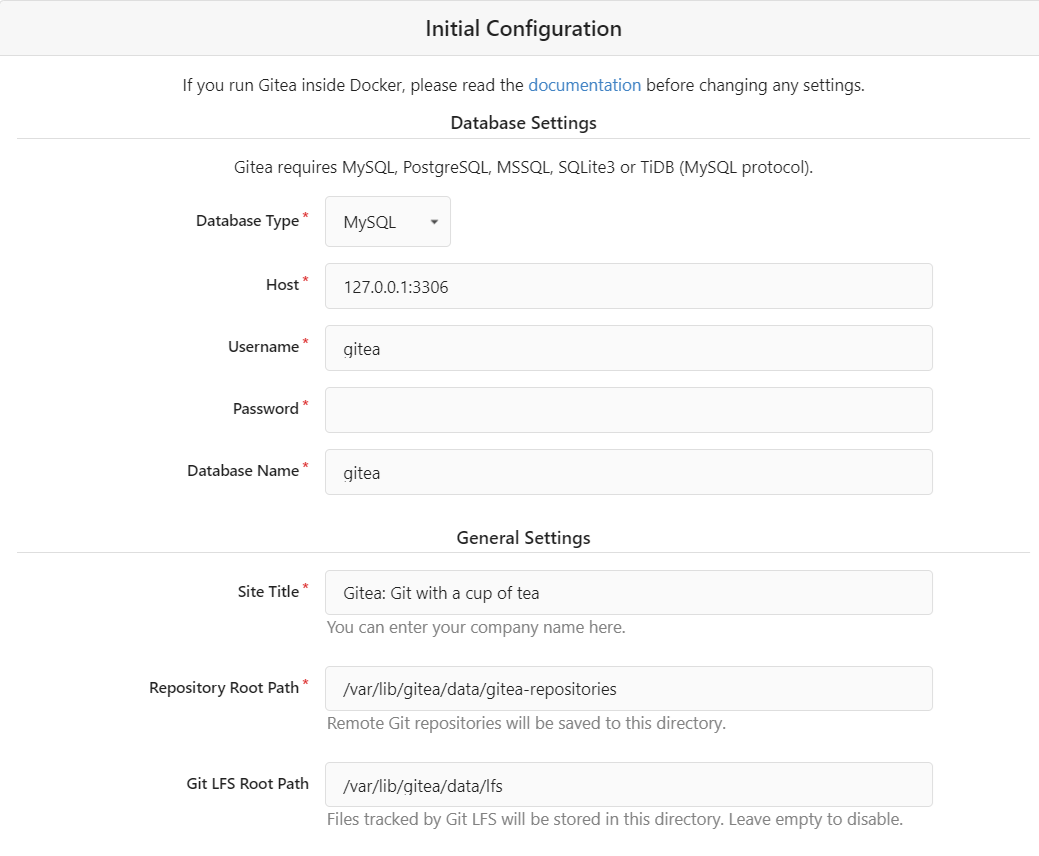Follow the blue documentation hyperlink
The height and width of the screenshot is (856, 1039).
584,85
